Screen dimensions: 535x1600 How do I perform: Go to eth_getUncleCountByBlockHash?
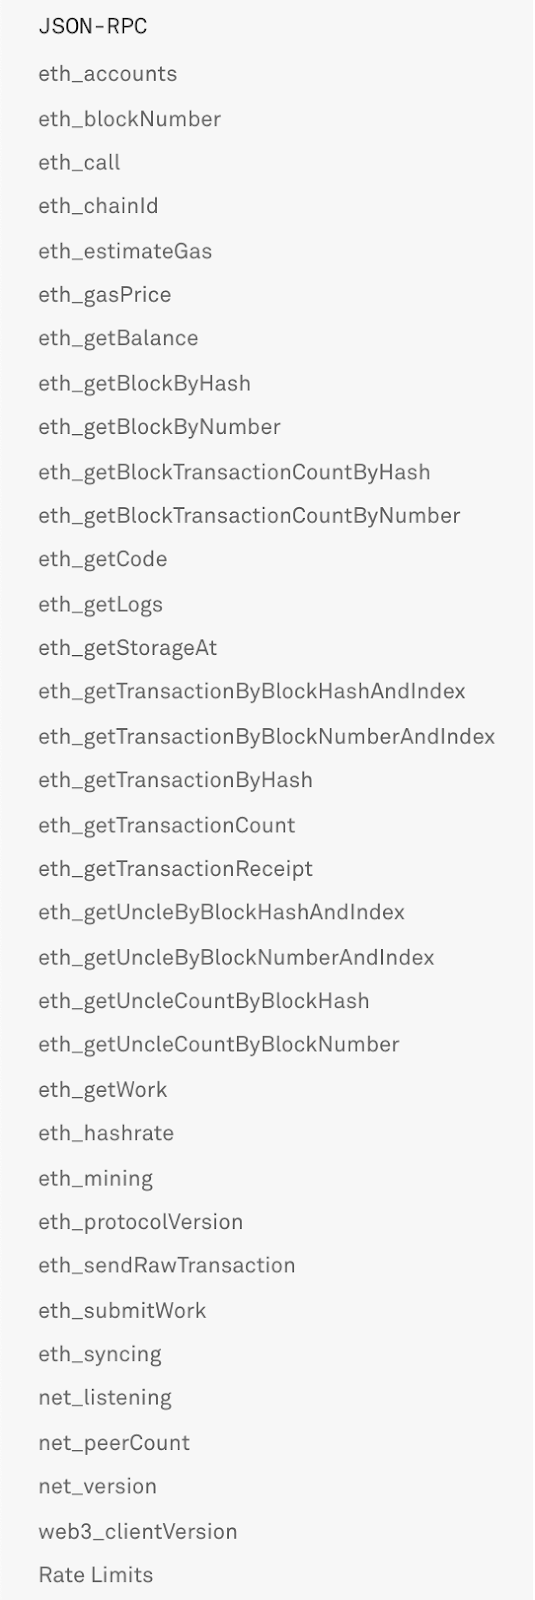[204, 1001]
